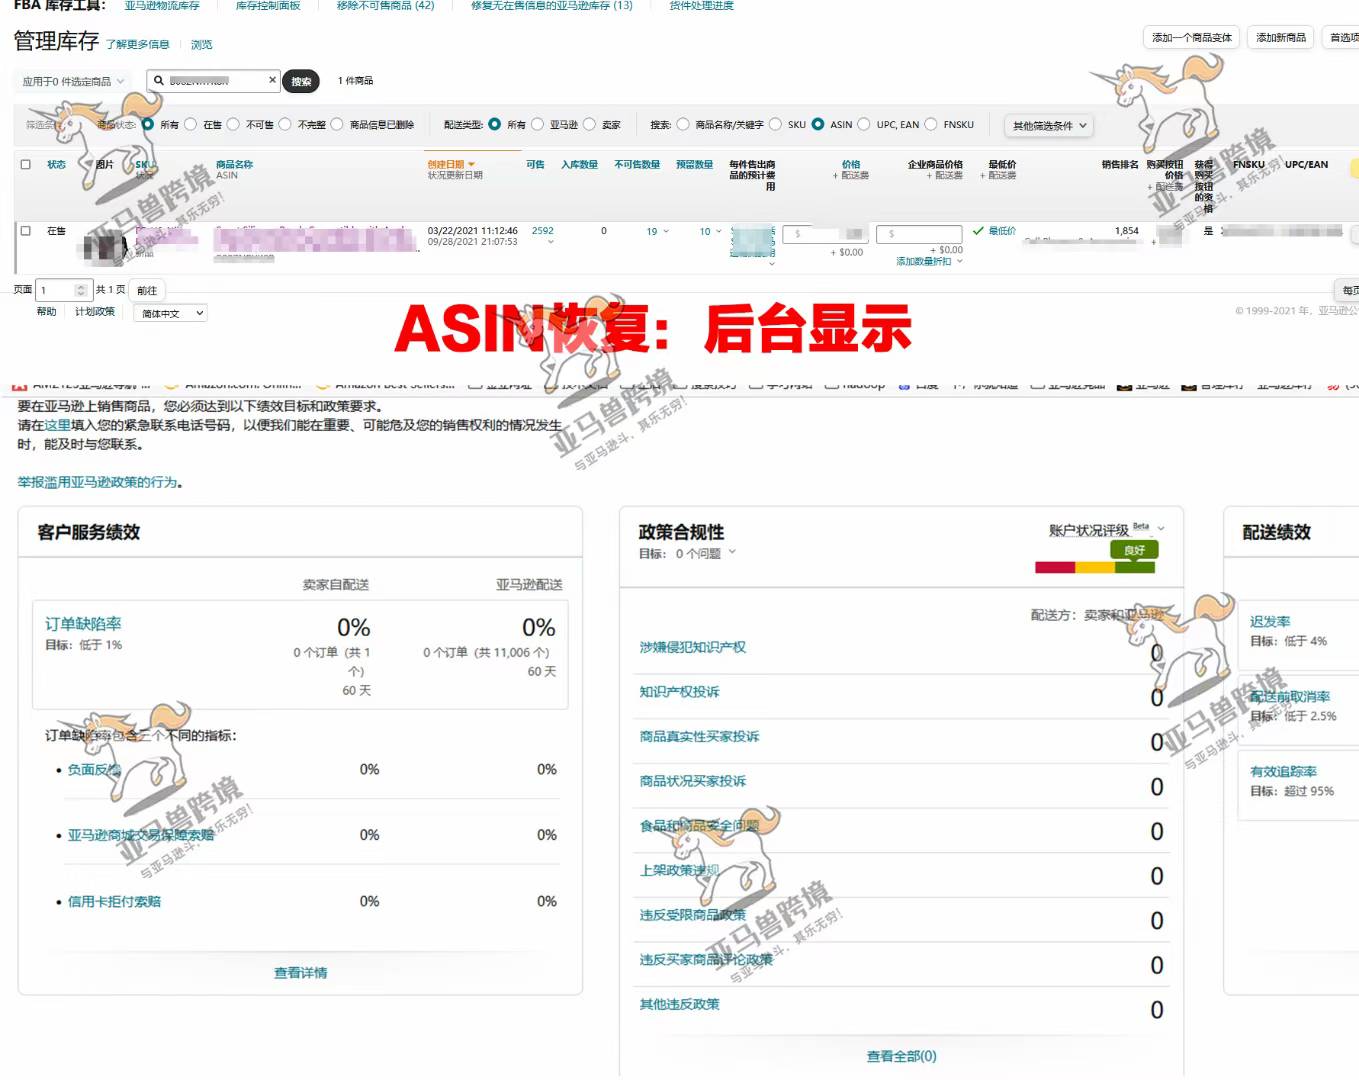1359x1080 pixels.
Task: Open 举报滥用亚马逊政策的行为 link
Action: tap(97, 482)
